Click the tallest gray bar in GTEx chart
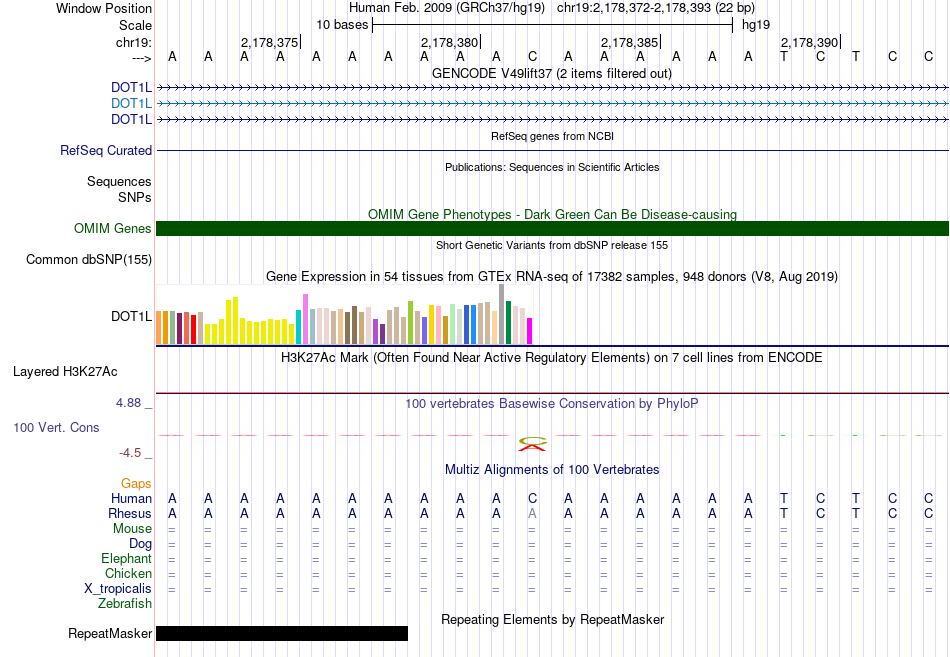This screenshot has height=657, width=950. 502,314
